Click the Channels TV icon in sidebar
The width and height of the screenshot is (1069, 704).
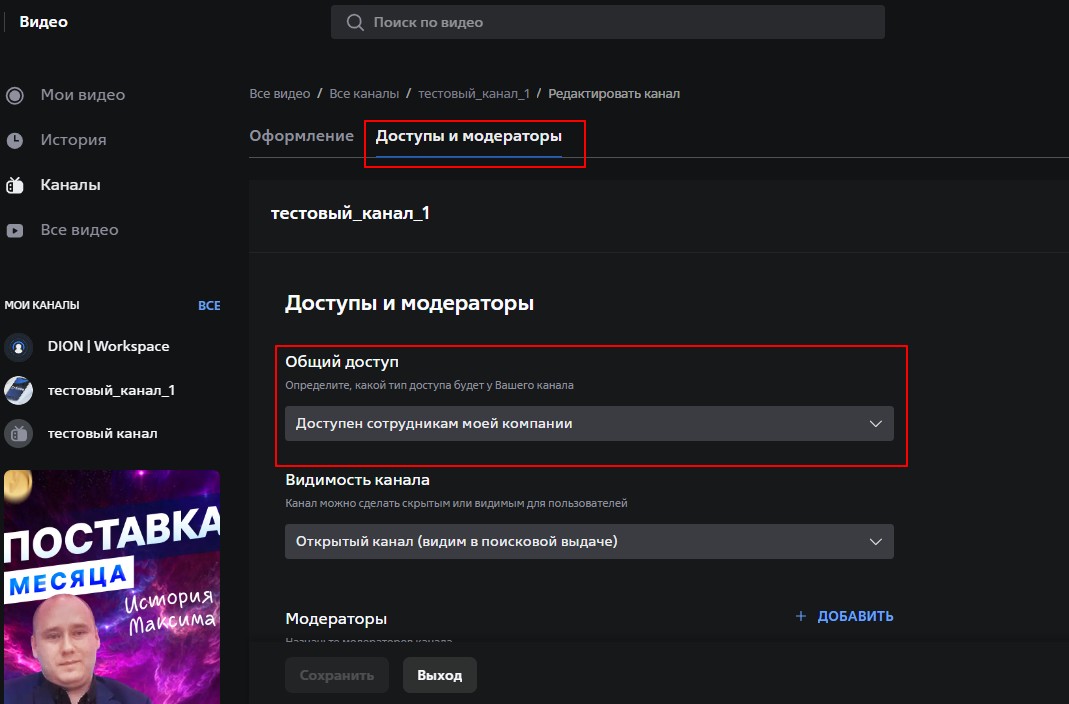[15, 185]
